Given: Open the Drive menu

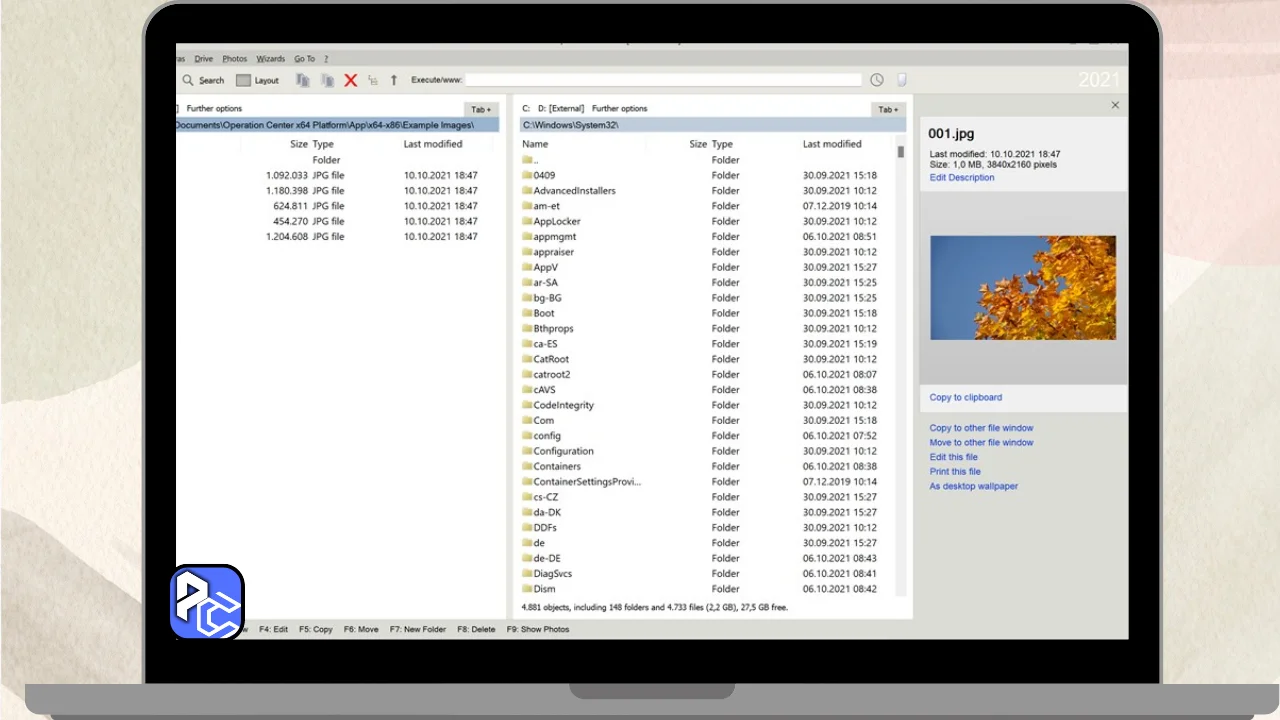Looking at the screenshot, I should pos(204,59).
